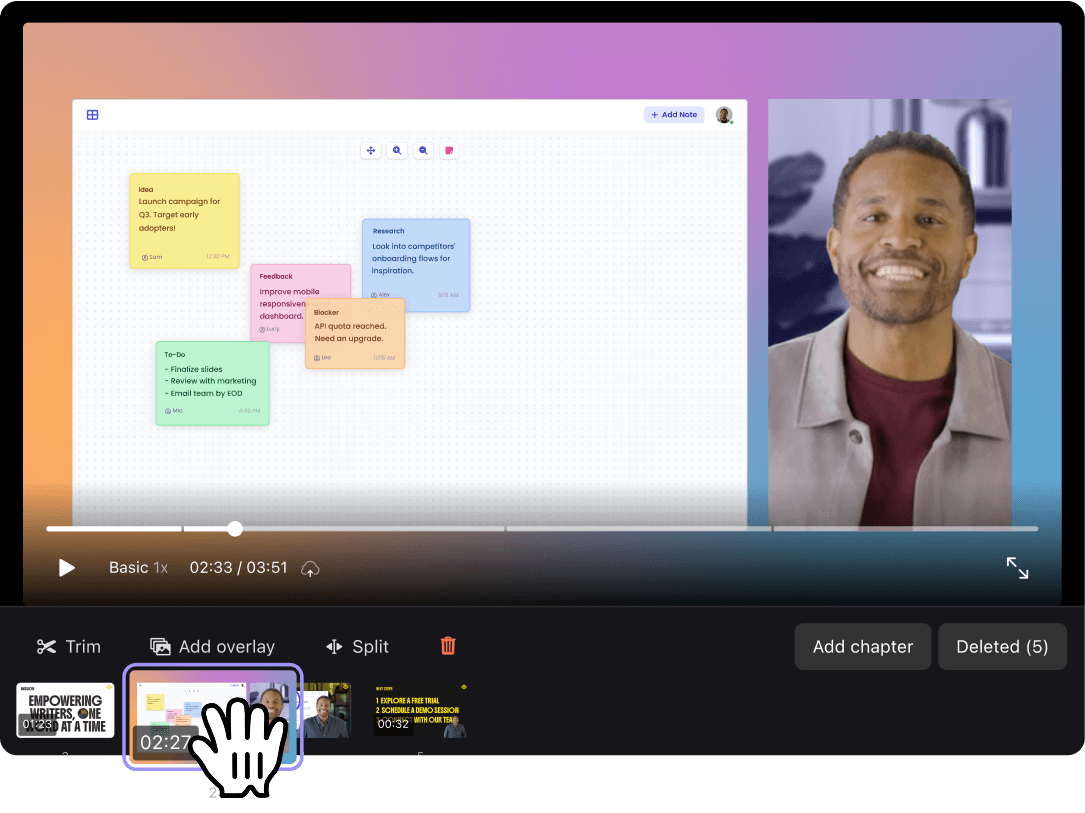The height and width of the screenshot is (813, 1085).
Task: Click the zoom in magnifier on the whiteboard
Action: [x=397, y=151]
